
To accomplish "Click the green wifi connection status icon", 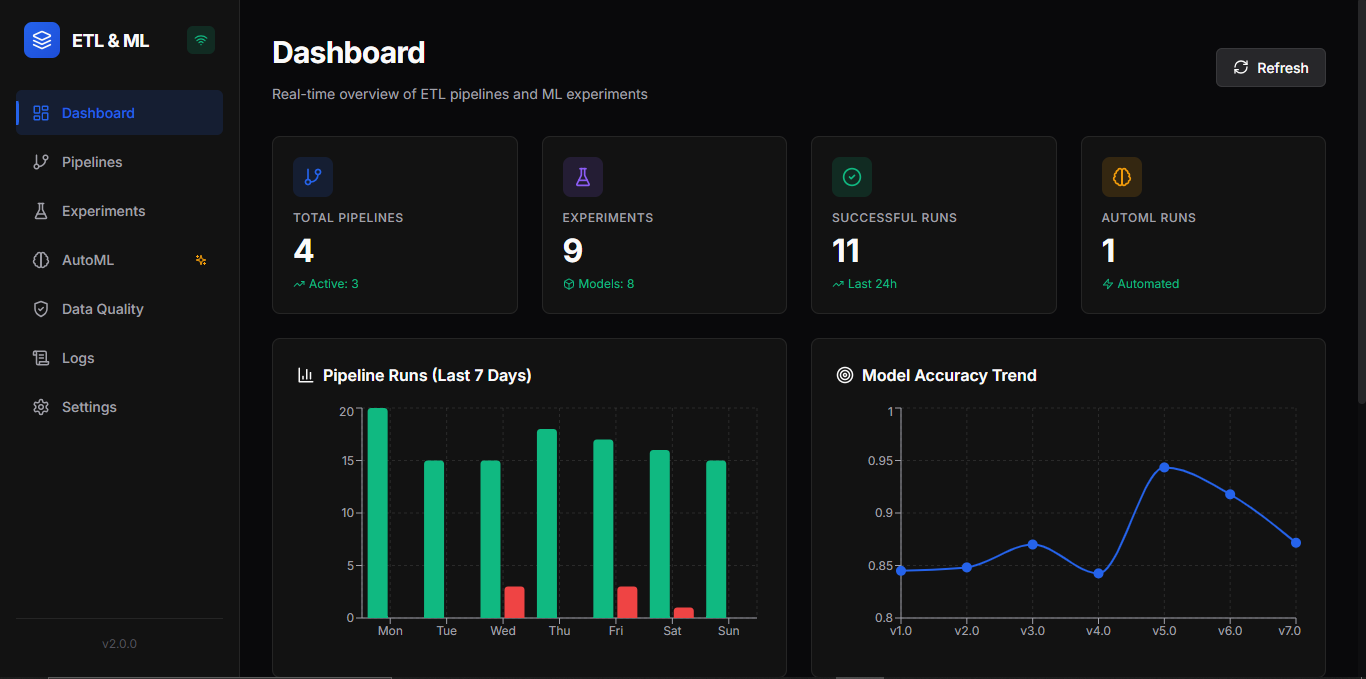I will [x=201, y=40].
